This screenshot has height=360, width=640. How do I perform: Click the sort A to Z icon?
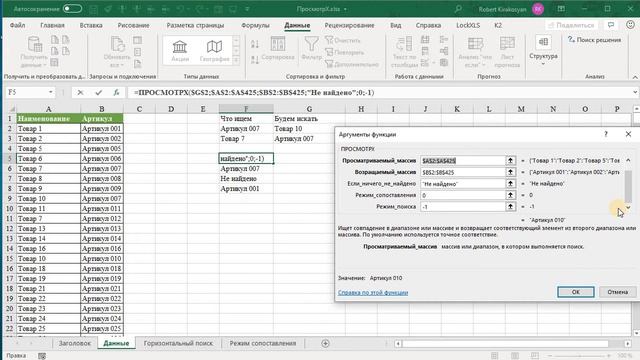255,44
